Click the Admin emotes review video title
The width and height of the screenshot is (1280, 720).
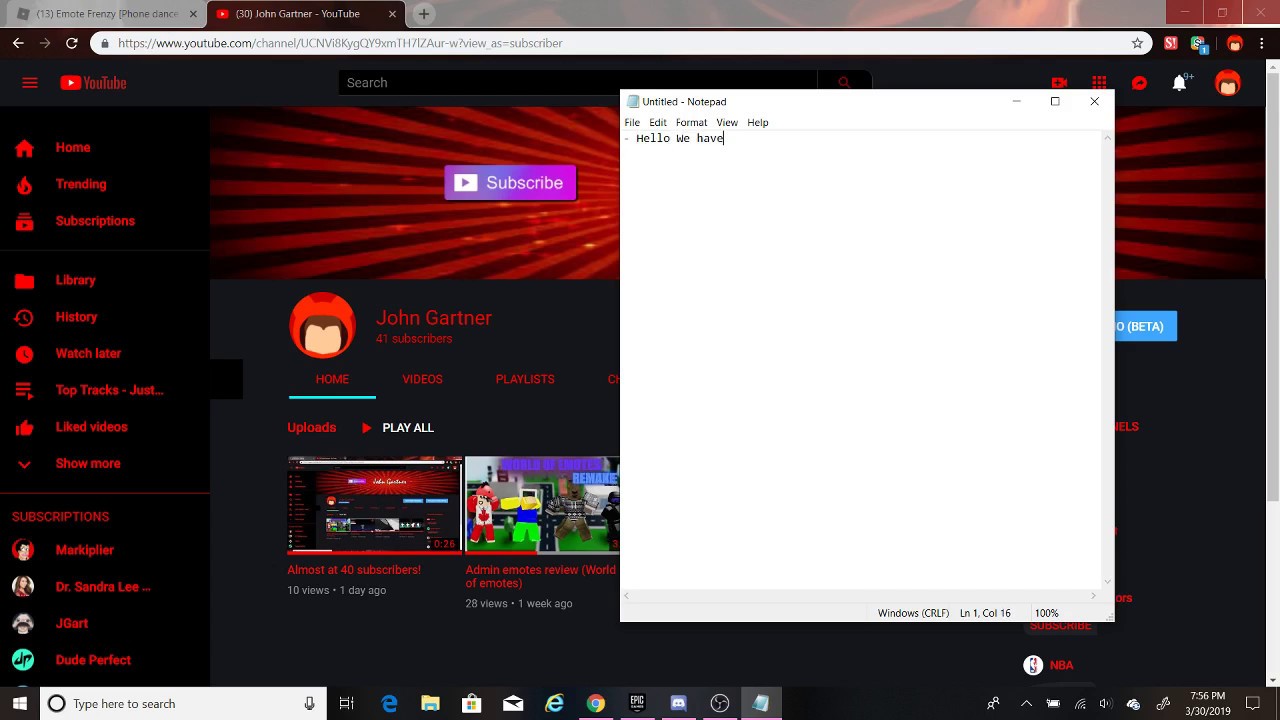click(541, 577)
